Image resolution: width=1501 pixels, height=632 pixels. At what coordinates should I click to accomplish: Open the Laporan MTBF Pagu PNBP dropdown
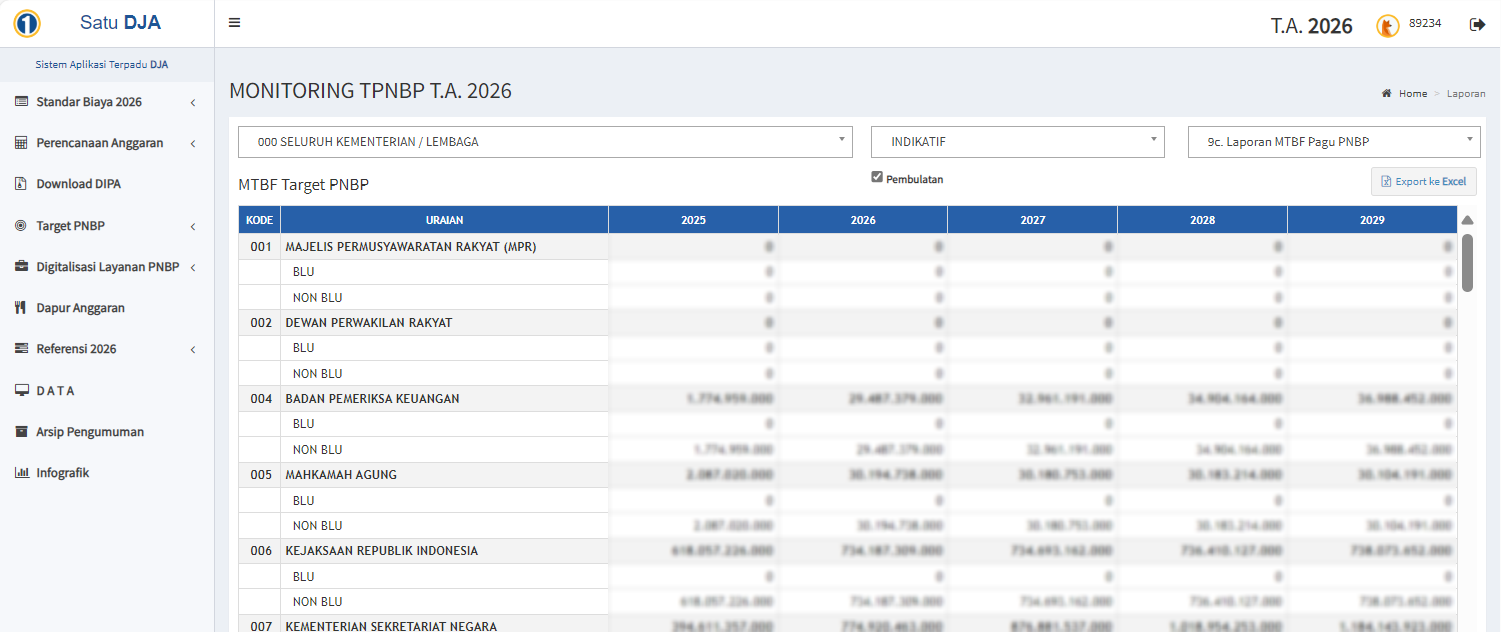pyautogui.click(x=1334, y=142)
